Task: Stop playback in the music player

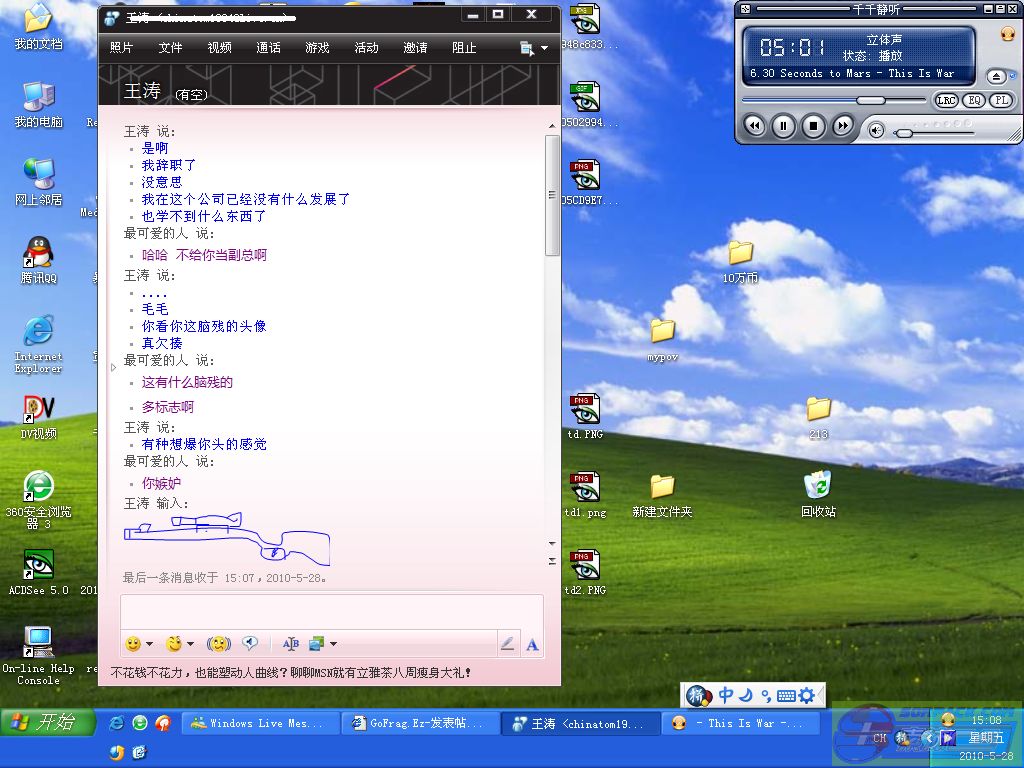Action: (x=814, y=126)
